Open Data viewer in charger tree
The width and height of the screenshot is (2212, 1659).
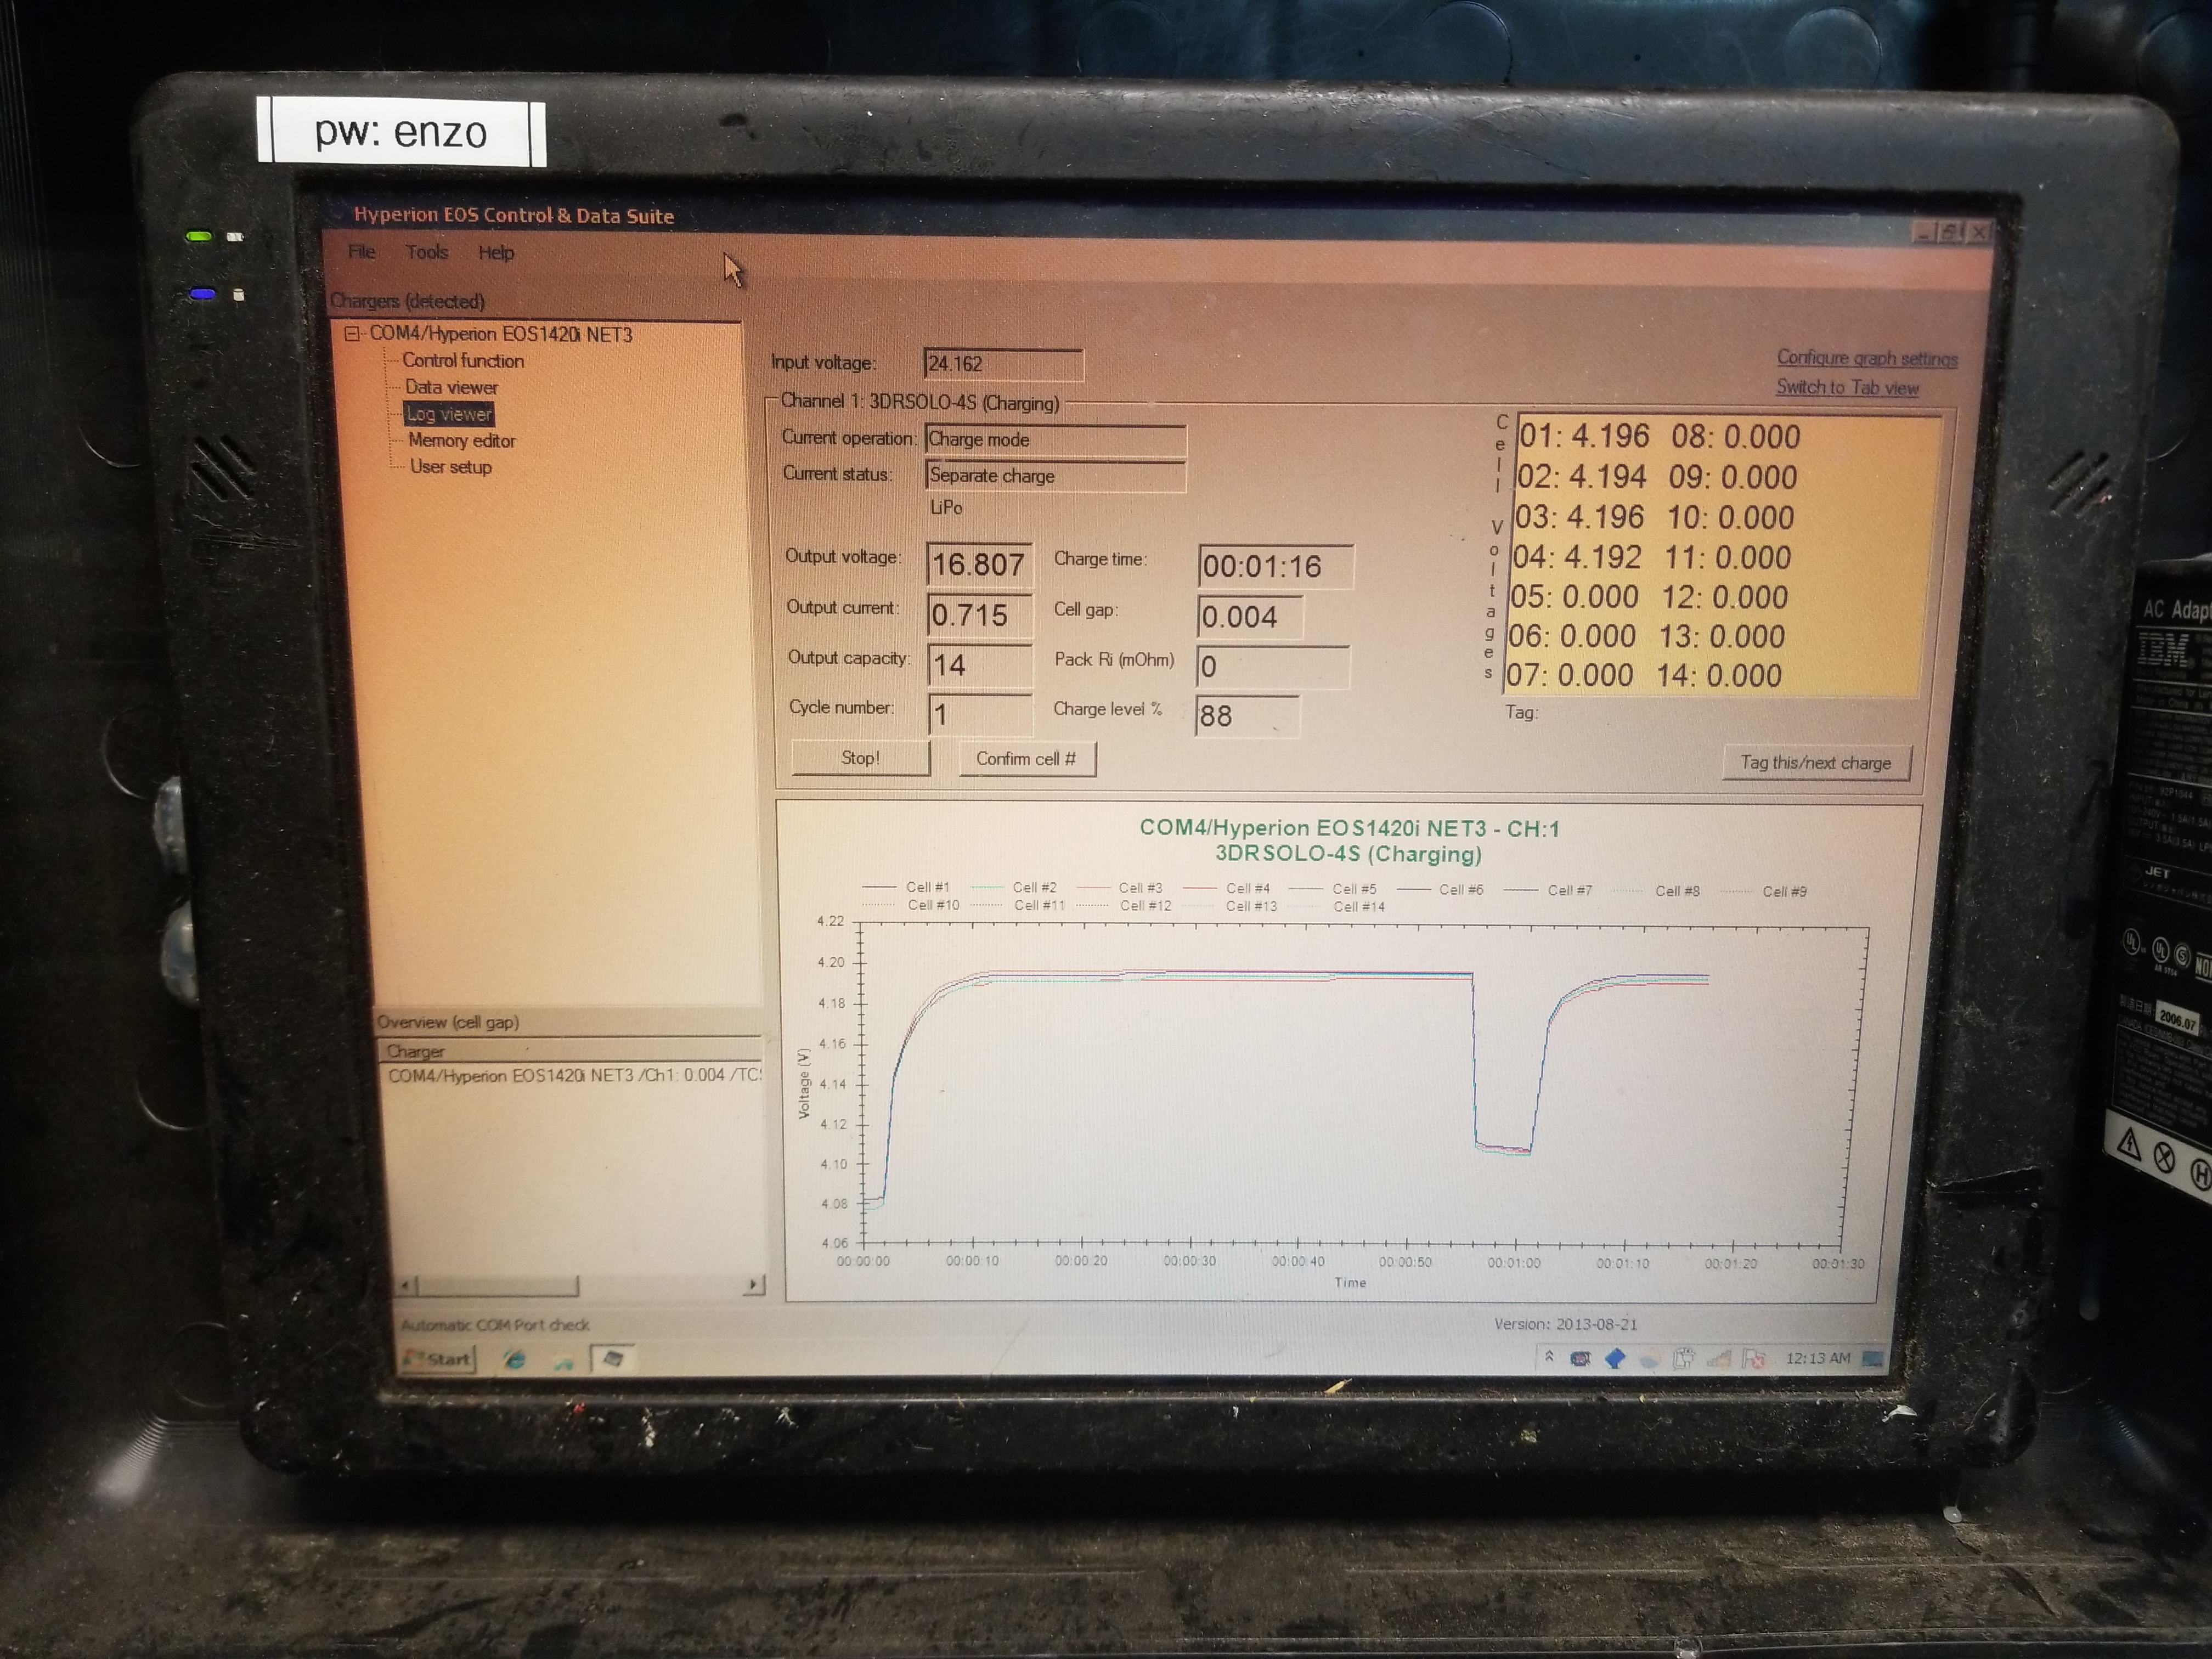click(x=451, y=387)
